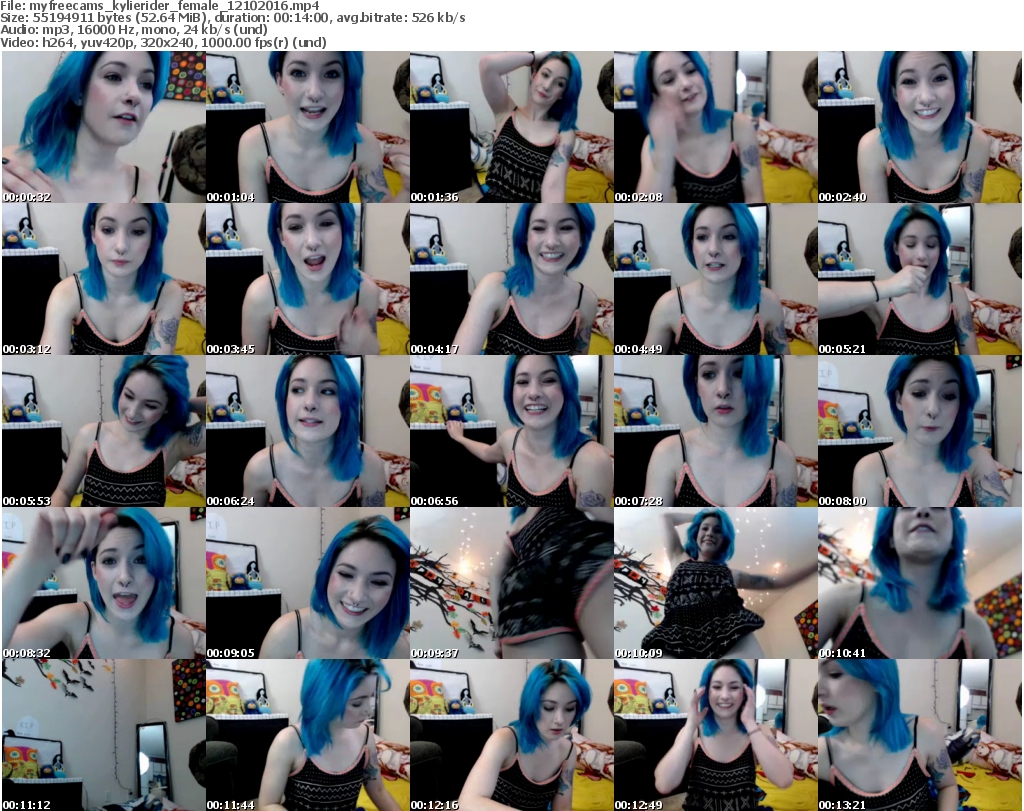Viewport: 1024px width, 811px height.
Task: Select the thumbnail timestamped 00:09:37
Action: [x=512, y=583]
